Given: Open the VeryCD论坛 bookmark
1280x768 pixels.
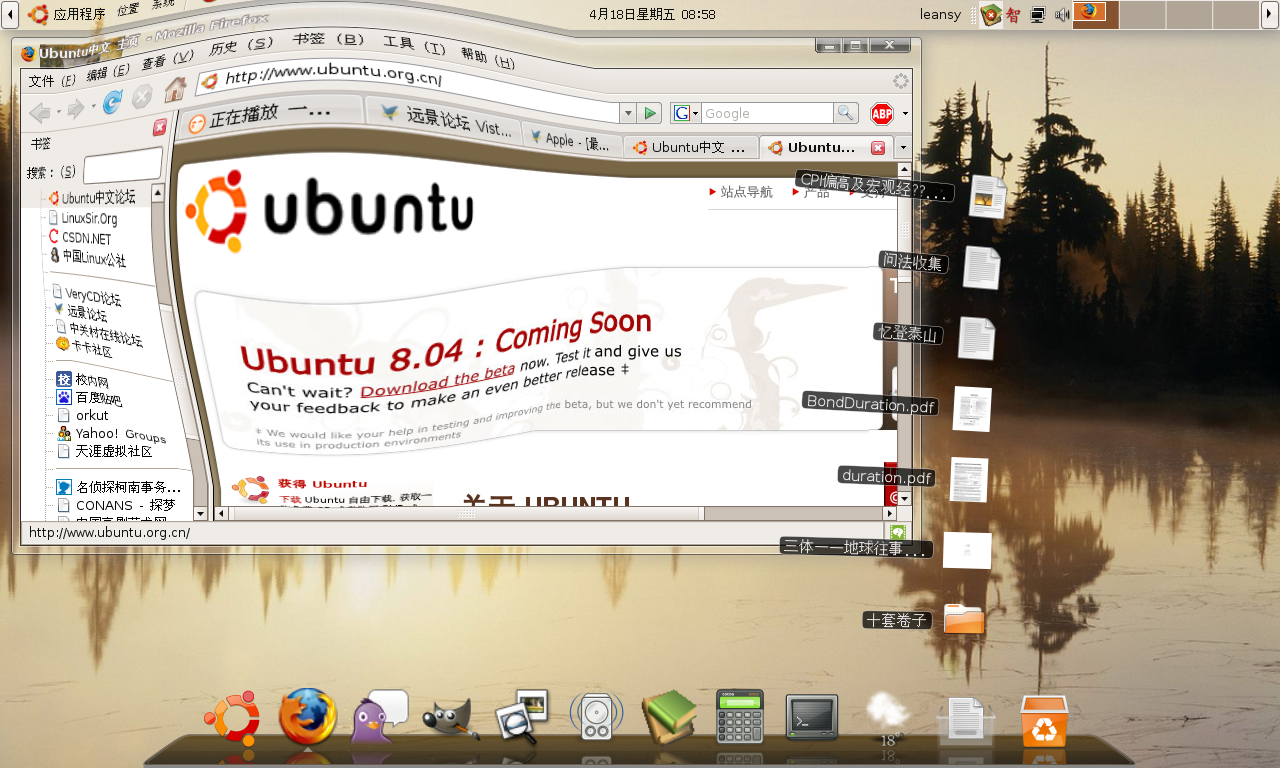Looking at the screenshot, I should point(87,296).
